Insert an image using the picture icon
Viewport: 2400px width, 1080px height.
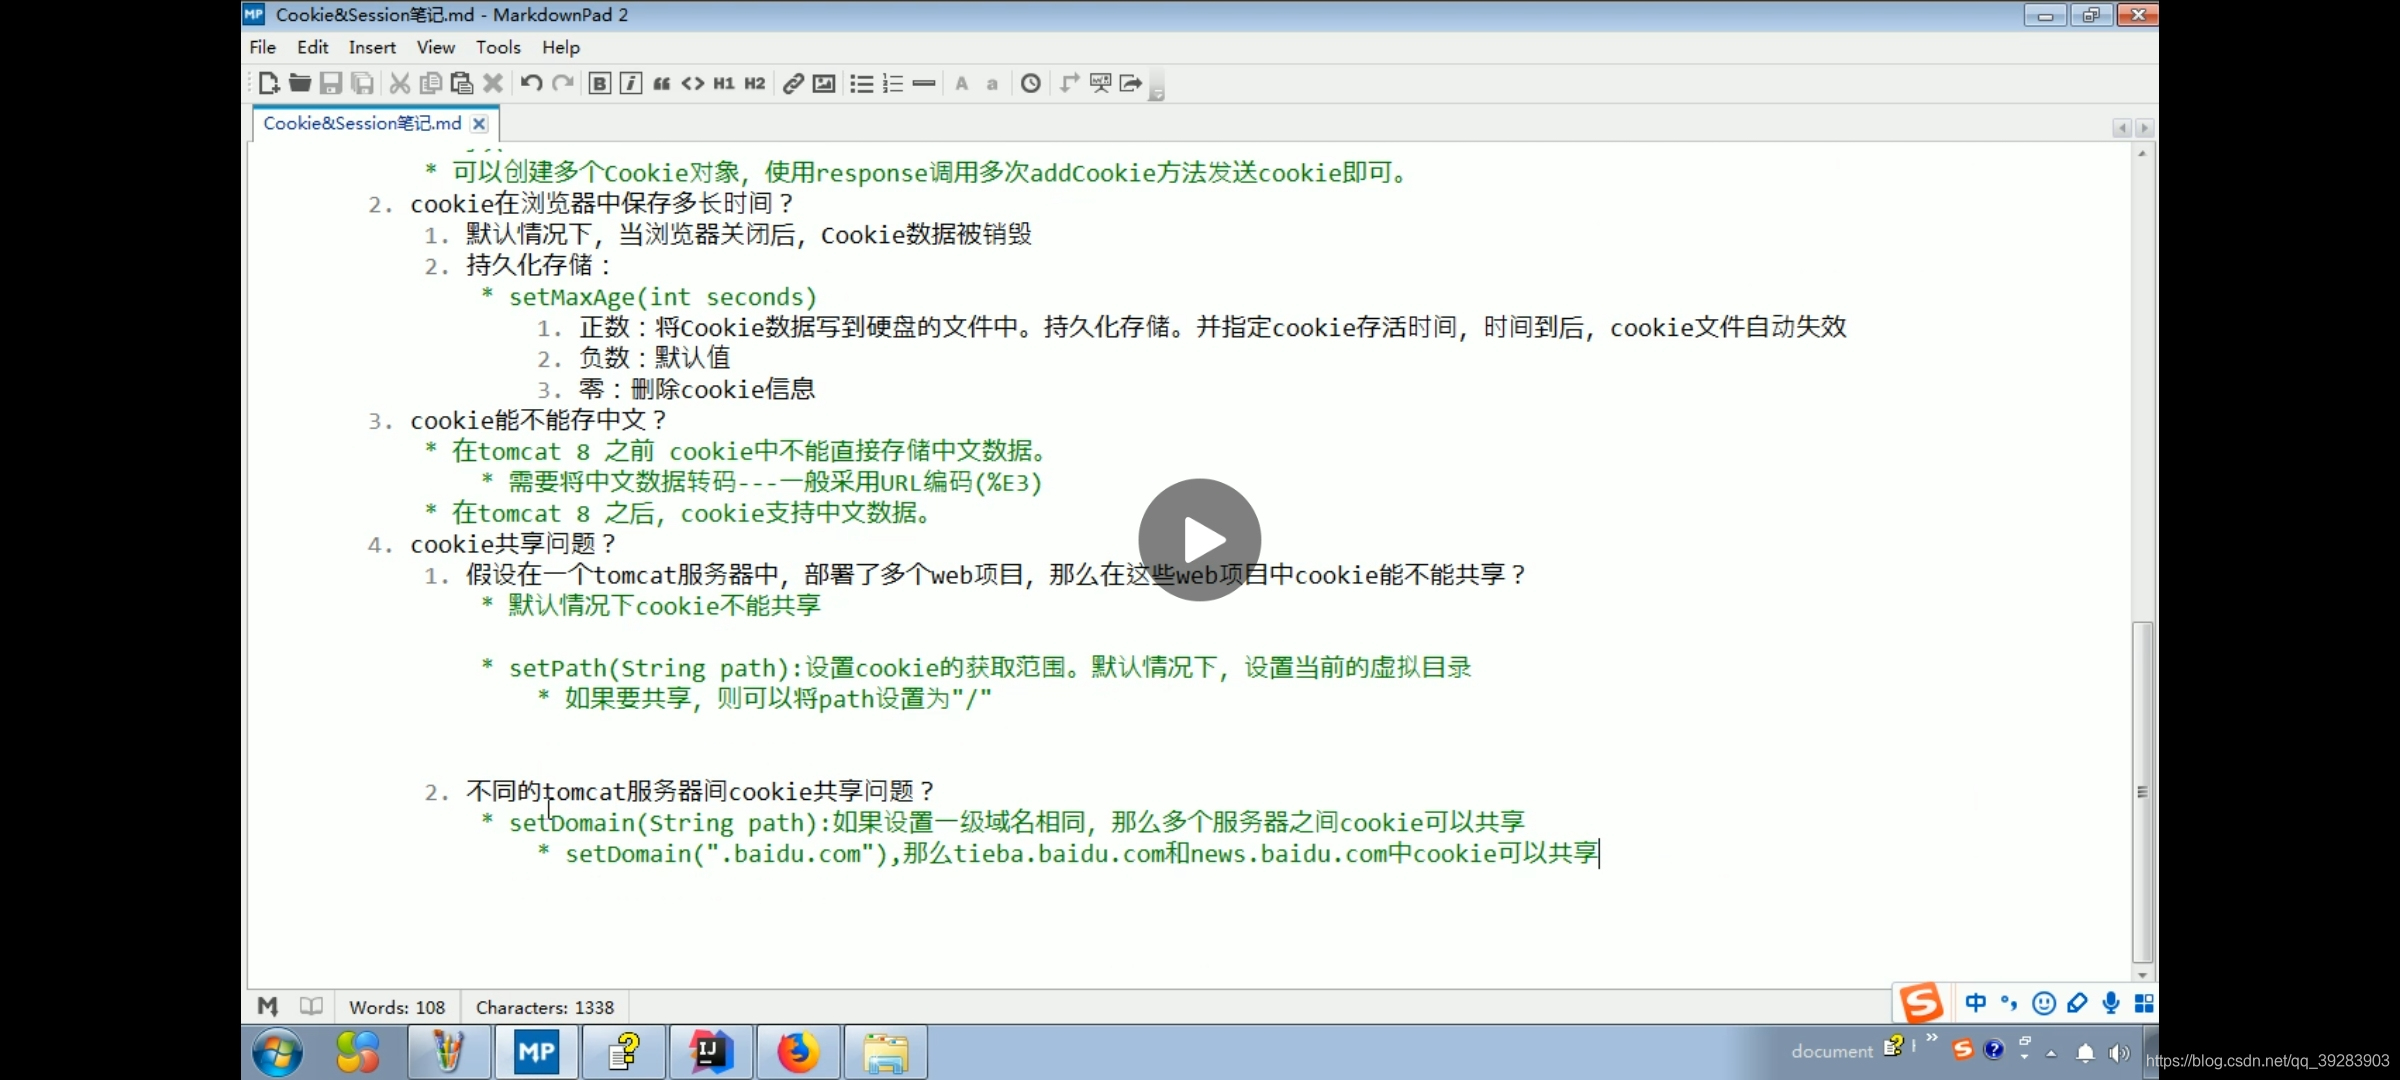tap(823, 83)
